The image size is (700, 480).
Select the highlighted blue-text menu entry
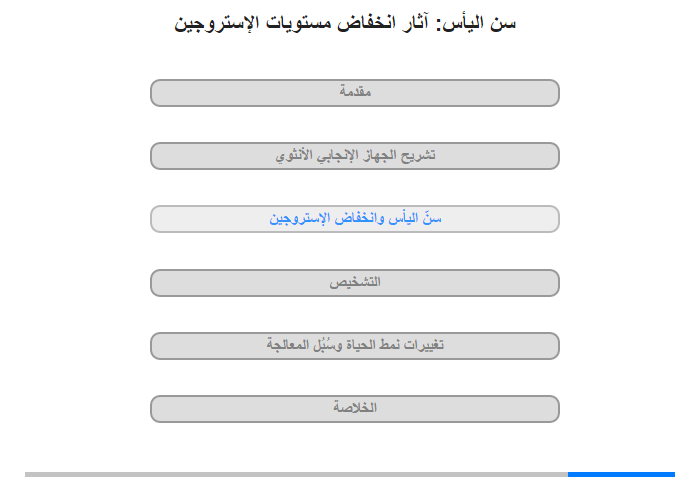point(355,219)
